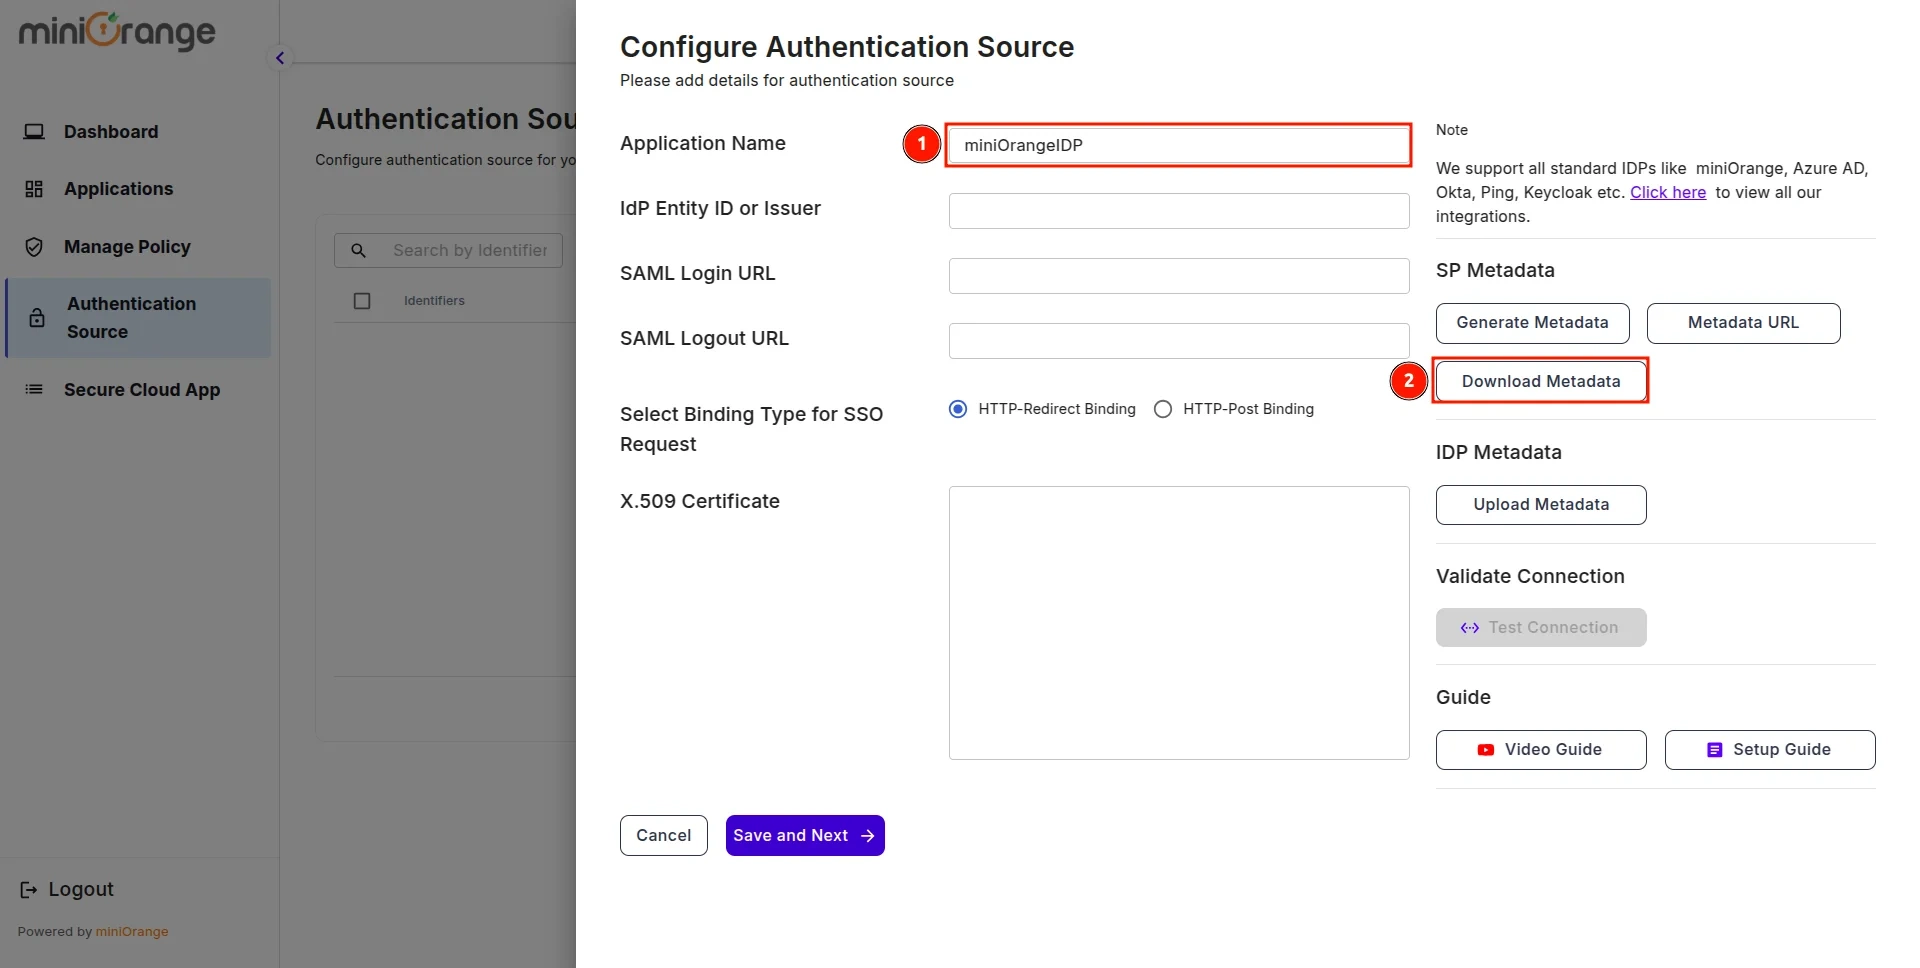
Task: Collapse the Authentication Source panel with the chevron
Action: pos(279,57)
